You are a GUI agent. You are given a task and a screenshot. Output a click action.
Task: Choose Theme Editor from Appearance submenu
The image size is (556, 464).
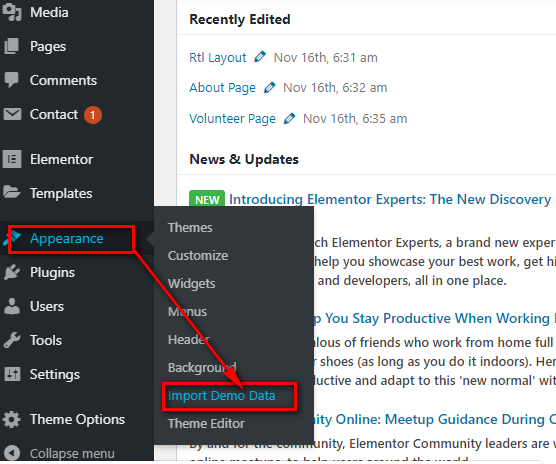(x=206, y=424)
